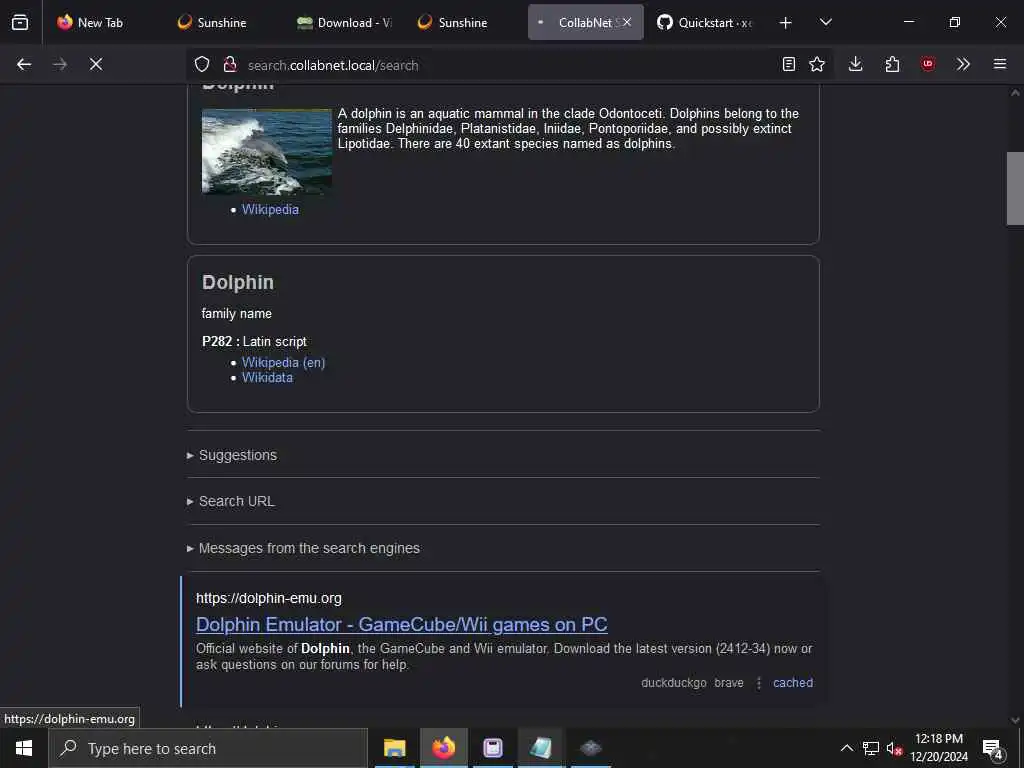View site security padlock information

click(230, 64)
